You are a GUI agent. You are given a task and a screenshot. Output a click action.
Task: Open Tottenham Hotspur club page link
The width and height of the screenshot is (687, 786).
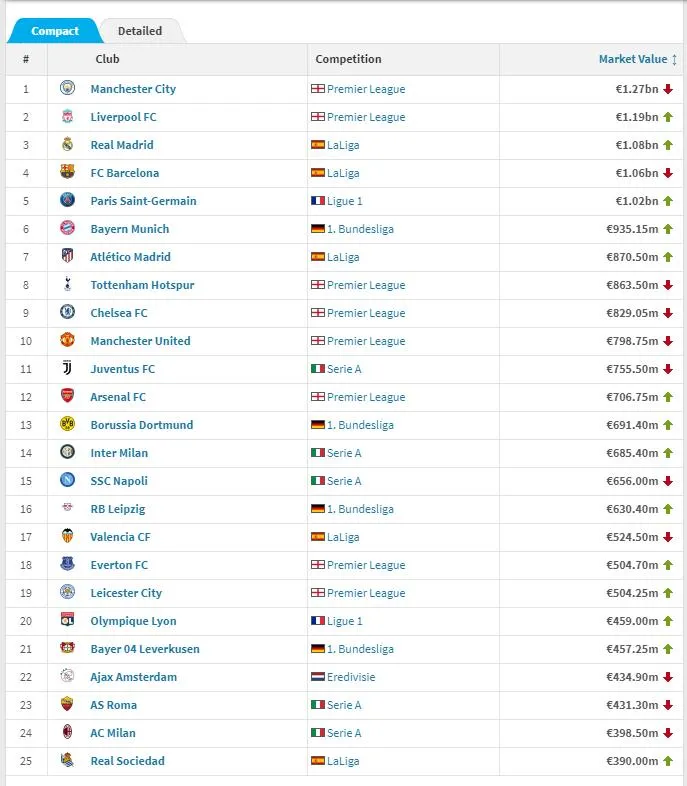[142, 285]
